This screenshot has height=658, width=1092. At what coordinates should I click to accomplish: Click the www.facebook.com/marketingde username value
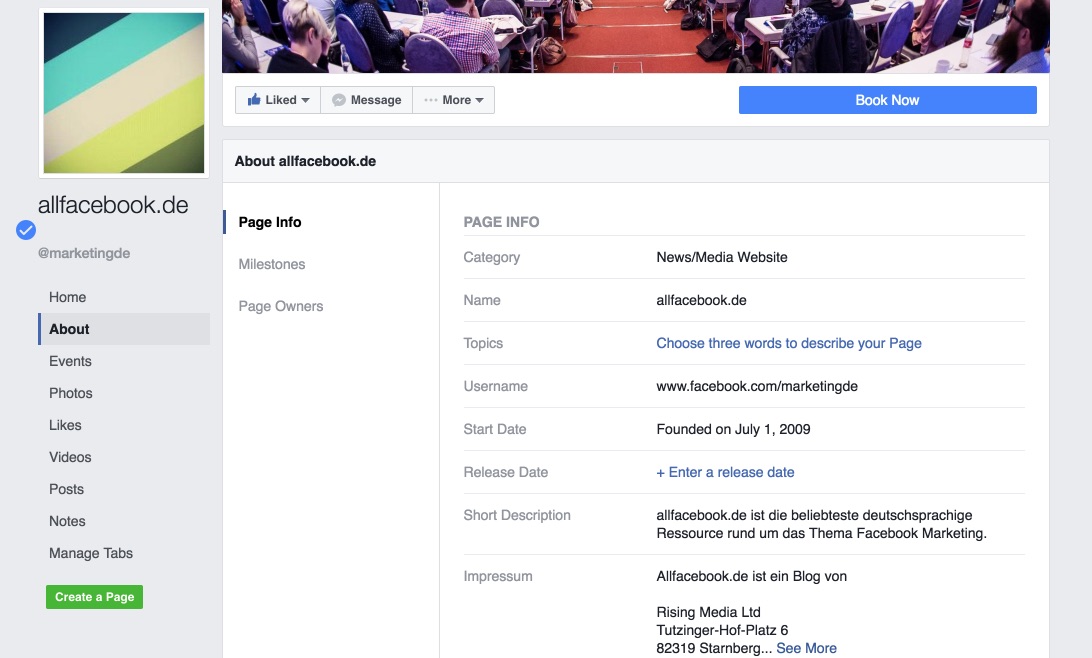757,386
